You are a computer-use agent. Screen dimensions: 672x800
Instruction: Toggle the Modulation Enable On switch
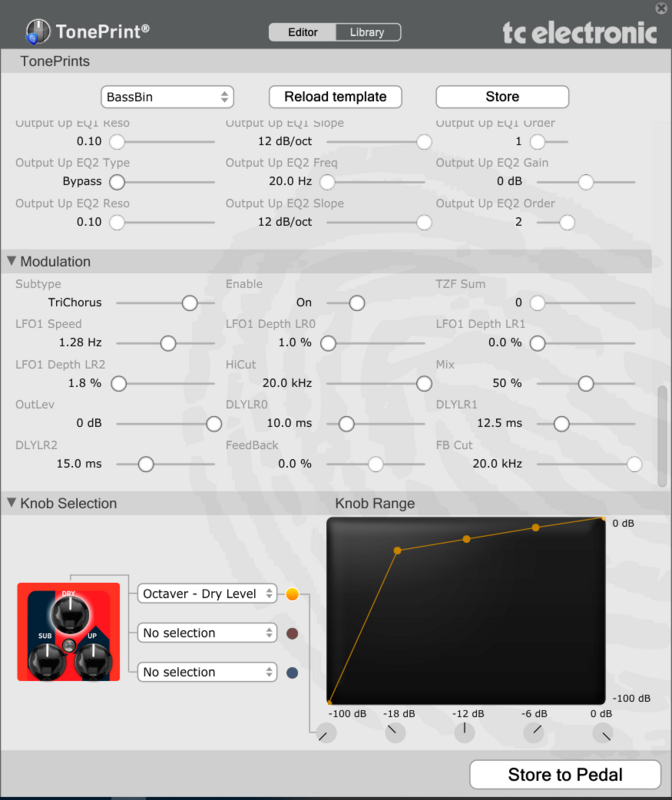[357, 303]
